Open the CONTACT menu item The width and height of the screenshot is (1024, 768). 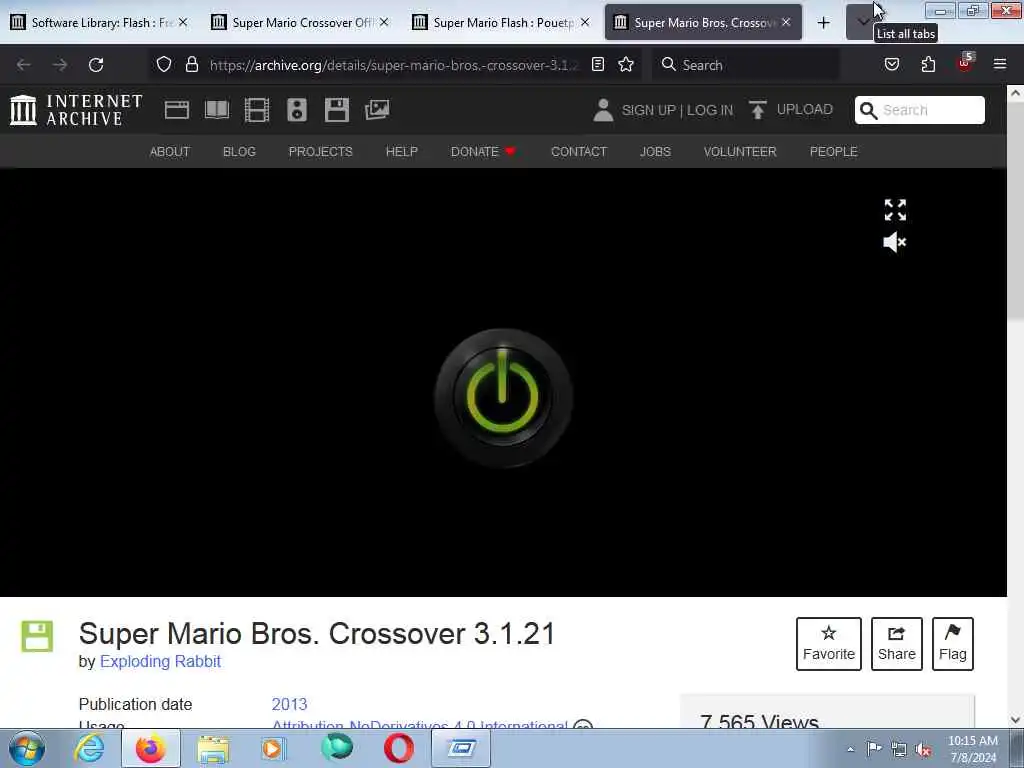pos(579,152)
